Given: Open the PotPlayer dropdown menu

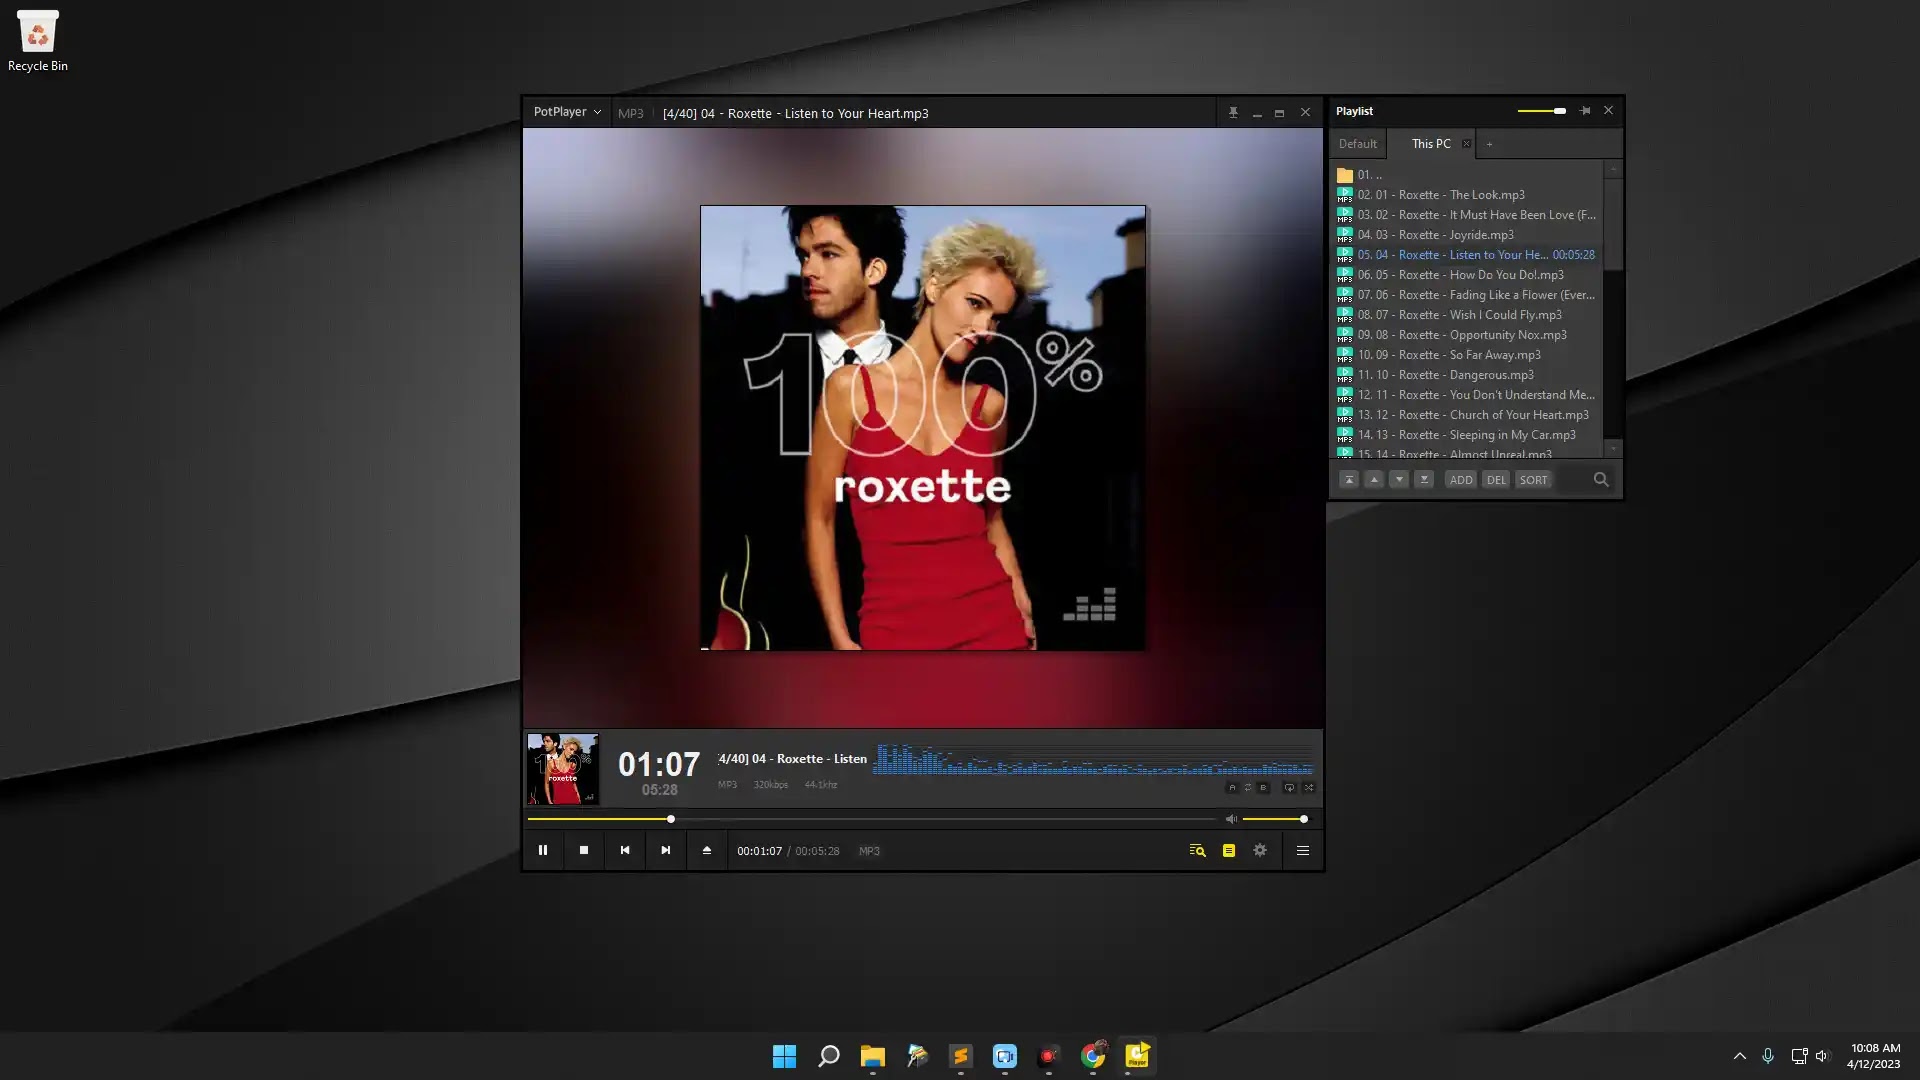Looking at the screenshot, I should [567, 112].
